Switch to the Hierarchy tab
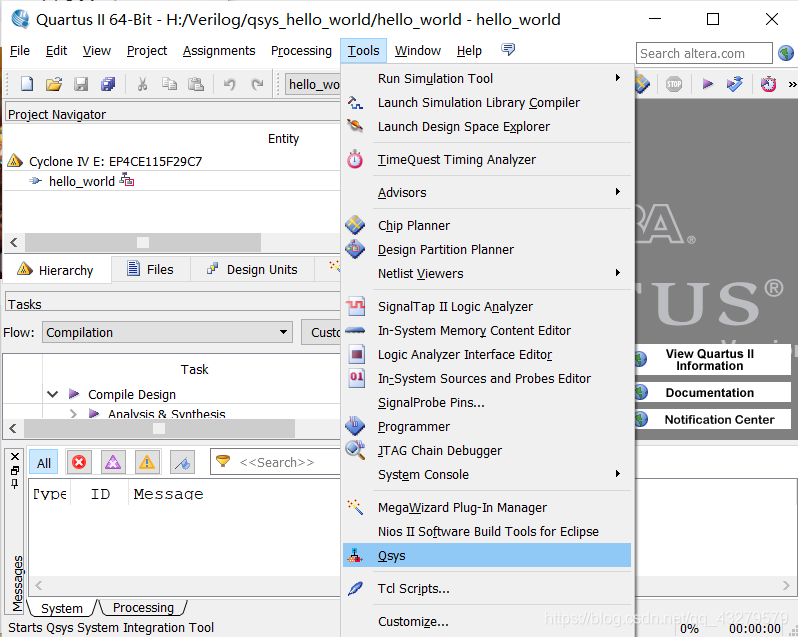 pos(56,270)
